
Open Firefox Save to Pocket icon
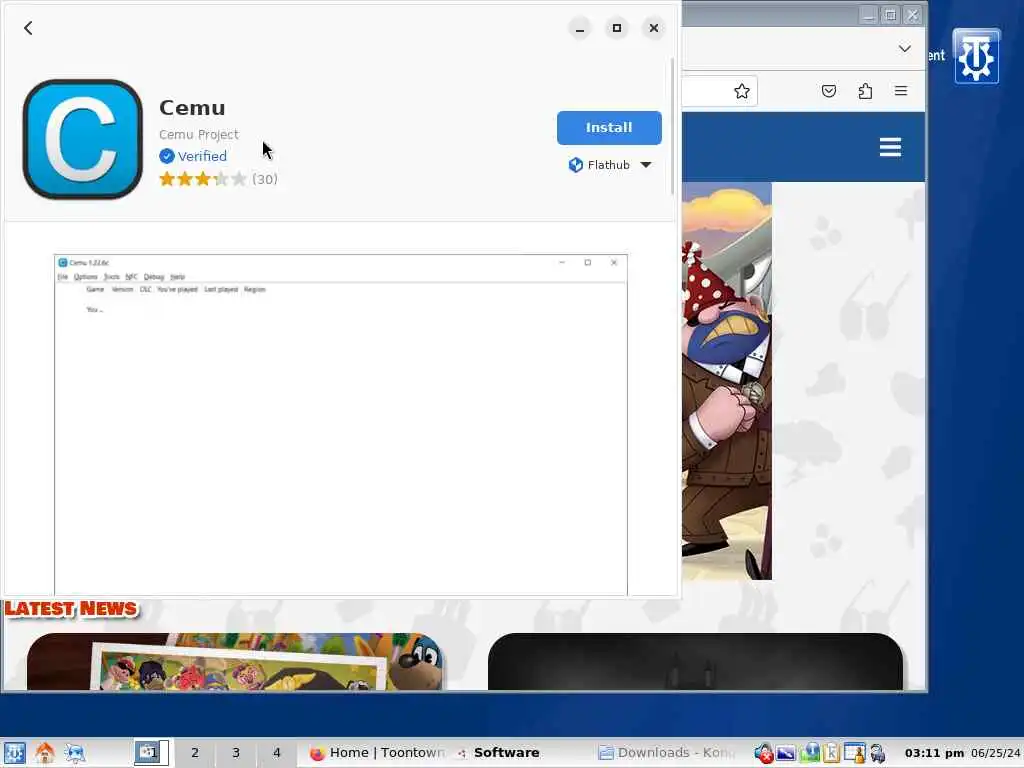point(829,91)
